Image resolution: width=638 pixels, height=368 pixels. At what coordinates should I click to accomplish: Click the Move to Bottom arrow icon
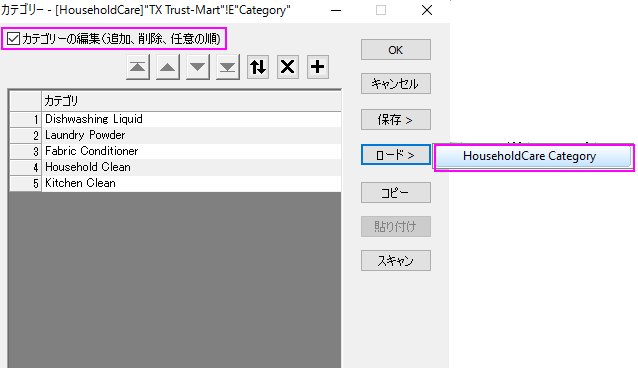(x=227, y=67)
